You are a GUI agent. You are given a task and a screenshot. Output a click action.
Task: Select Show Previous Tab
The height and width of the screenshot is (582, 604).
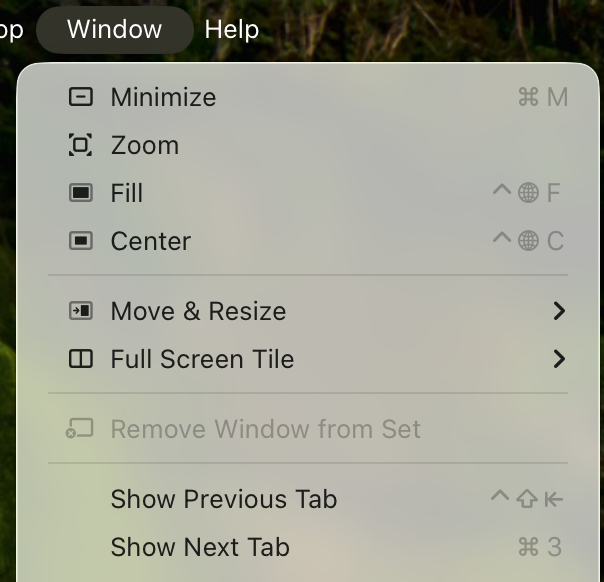coord(224,499)
